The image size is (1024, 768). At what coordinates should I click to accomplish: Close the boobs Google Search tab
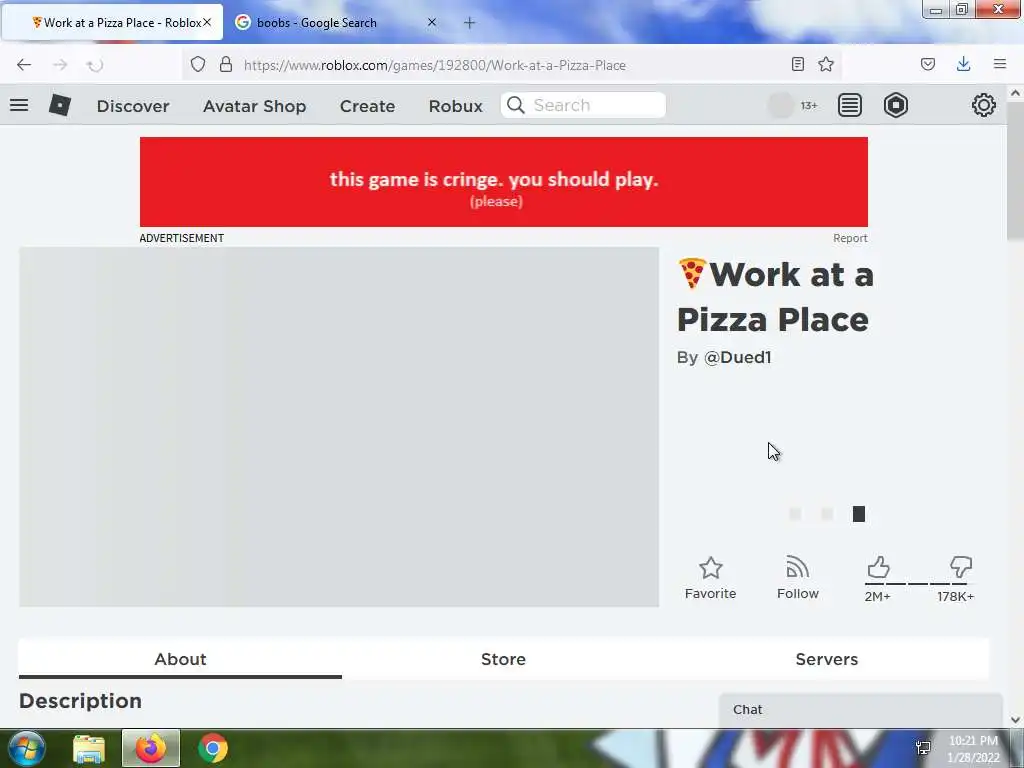[432, 22]
